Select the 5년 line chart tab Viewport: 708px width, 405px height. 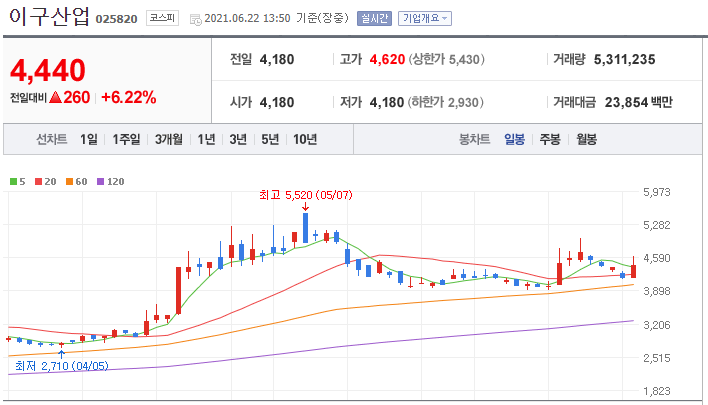(270, 139)
